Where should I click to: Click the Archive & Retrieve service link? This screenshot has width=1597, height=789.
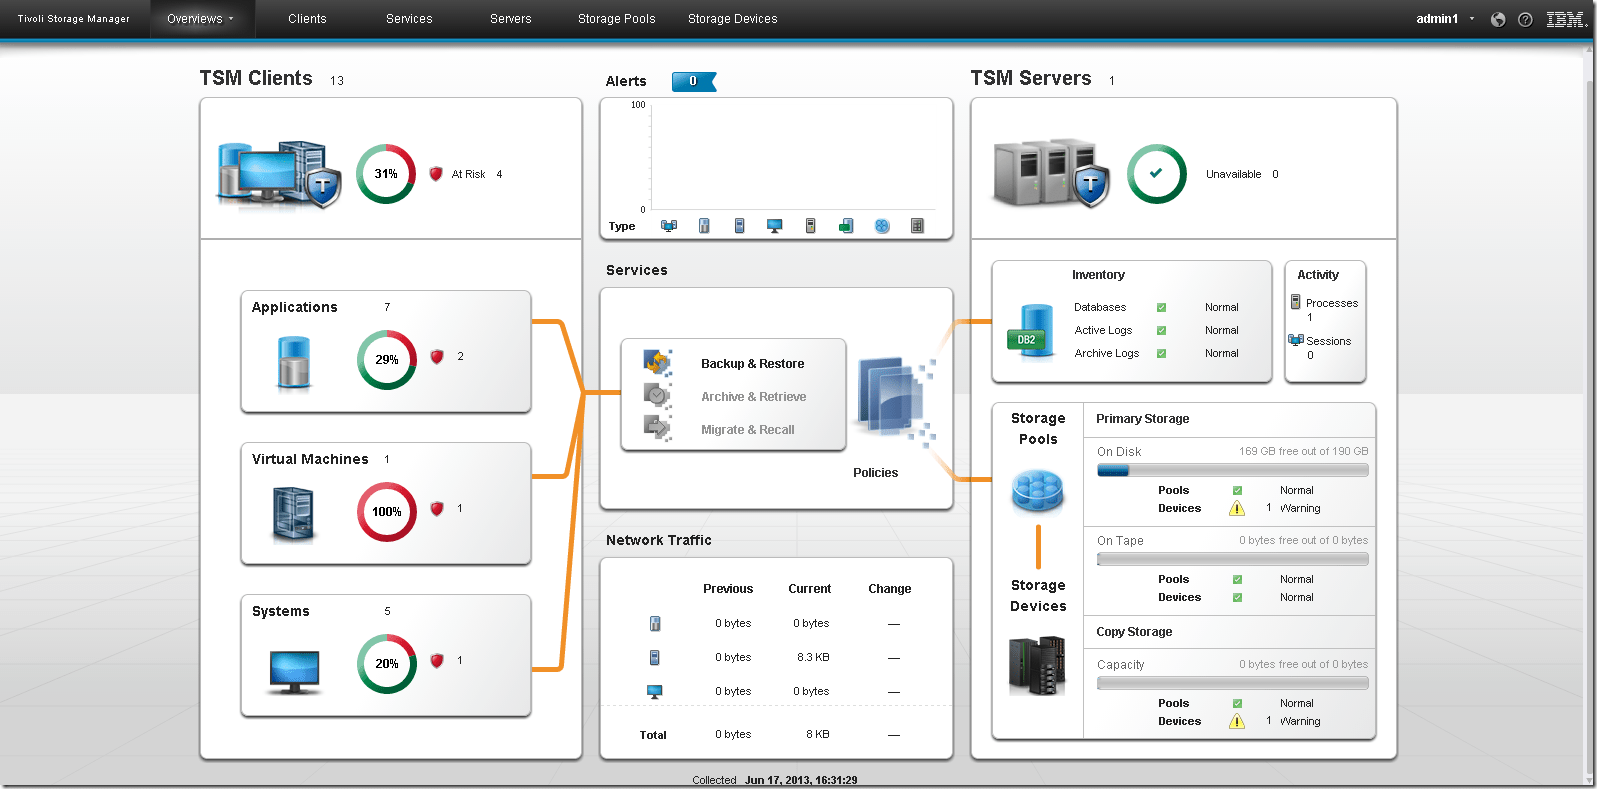click(x=753, y=397)
